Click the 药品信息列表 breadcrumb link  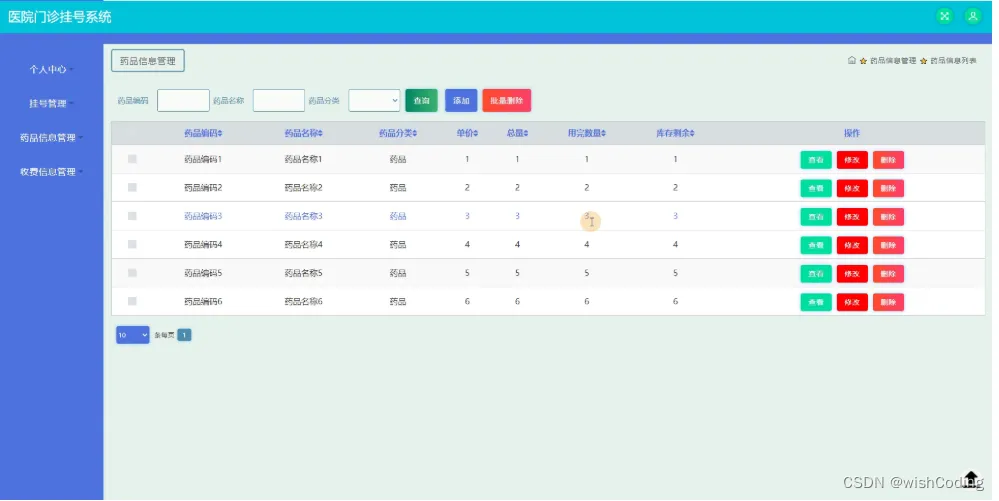click(953, 61)
